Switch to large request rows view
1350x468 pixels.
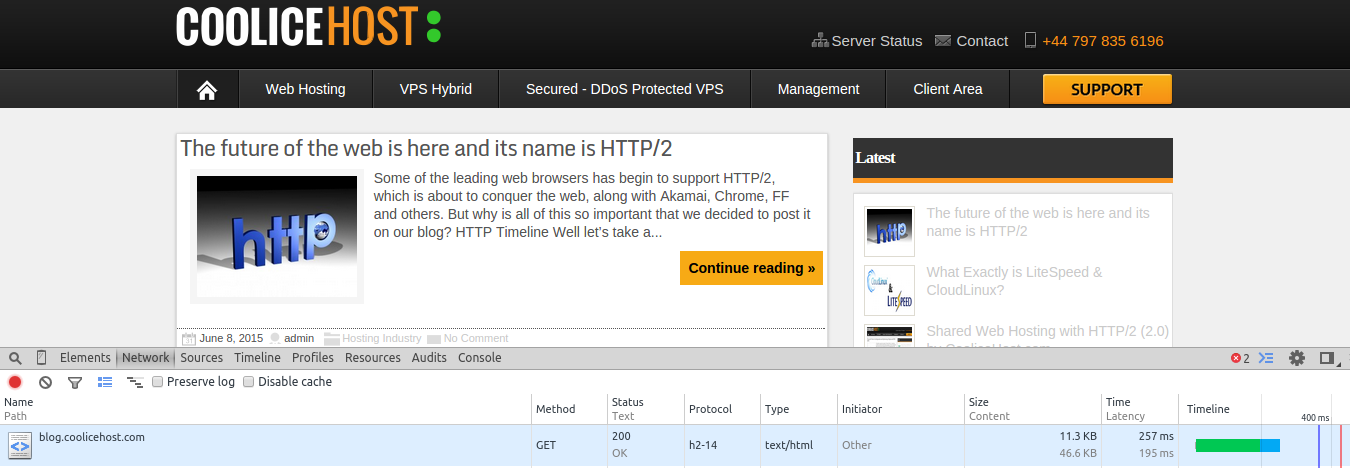(104, 382)
